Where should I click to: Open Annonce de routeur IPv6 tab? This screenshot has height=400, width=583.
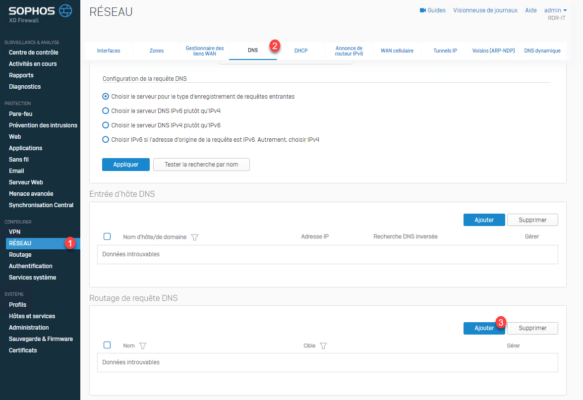(x=349, y=51)
